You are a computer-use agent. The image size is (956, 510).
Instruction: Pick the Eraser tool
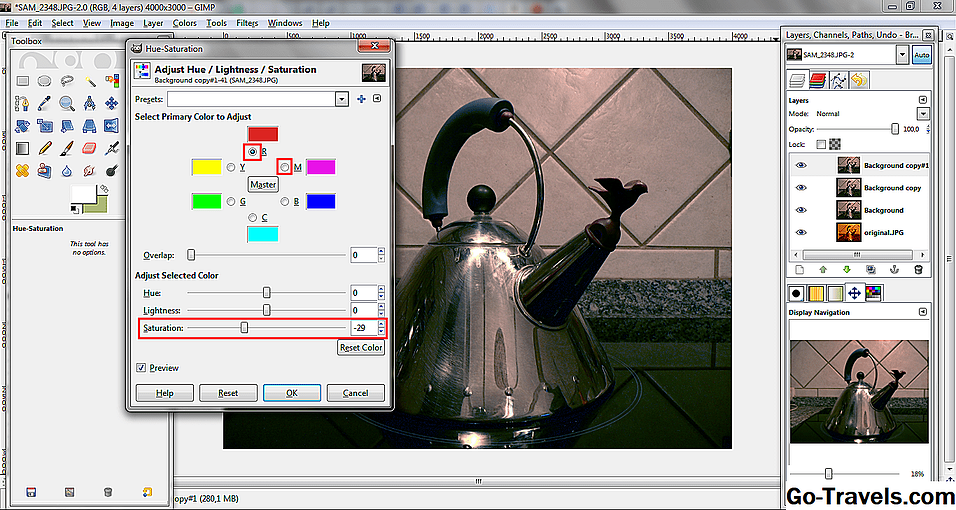(89, 148)
